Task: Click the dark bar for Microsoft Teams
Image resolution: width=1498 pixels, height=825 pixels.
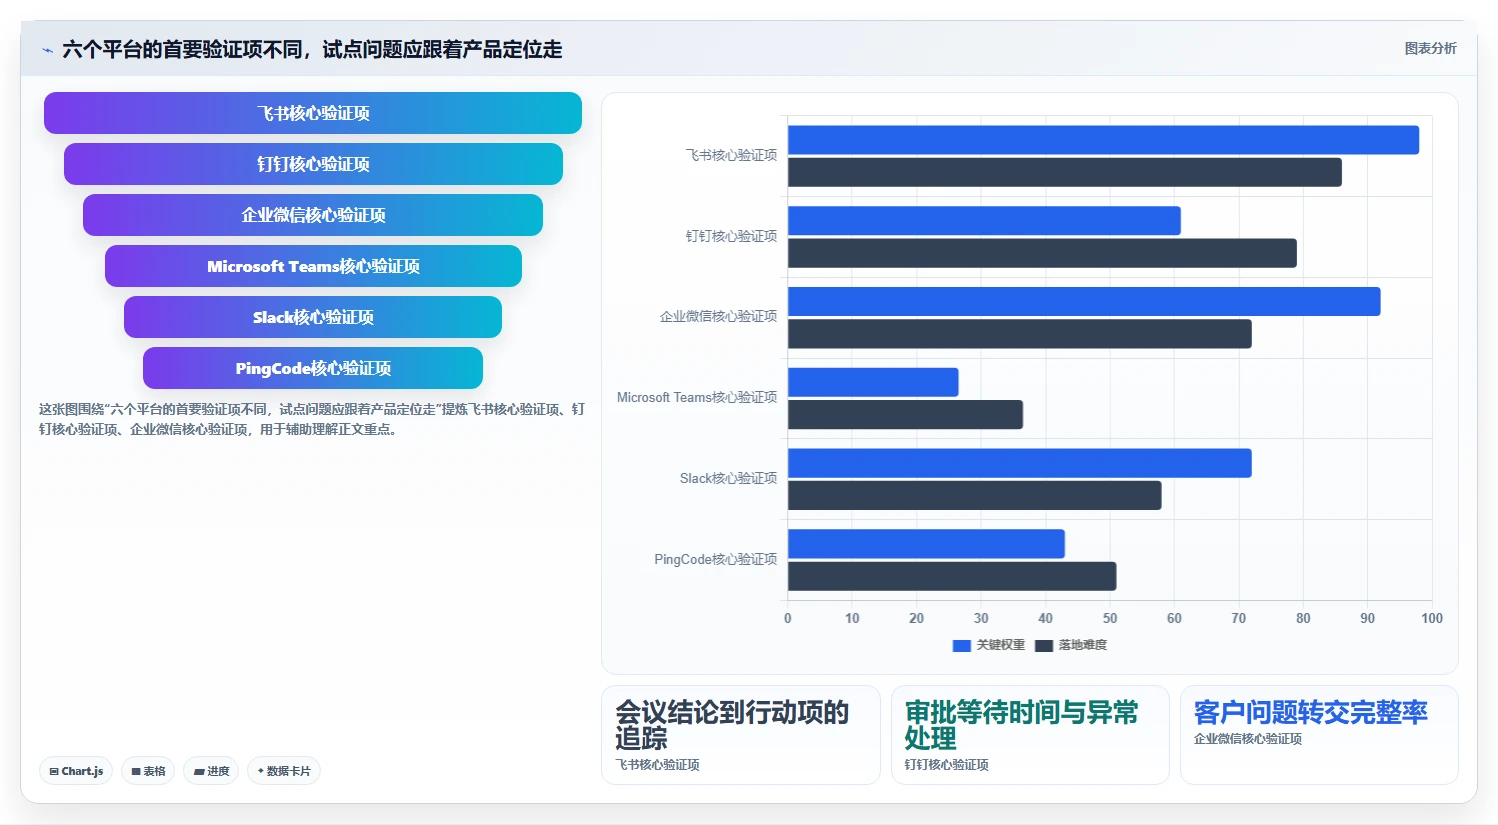Action: click(x=905, y=415)
